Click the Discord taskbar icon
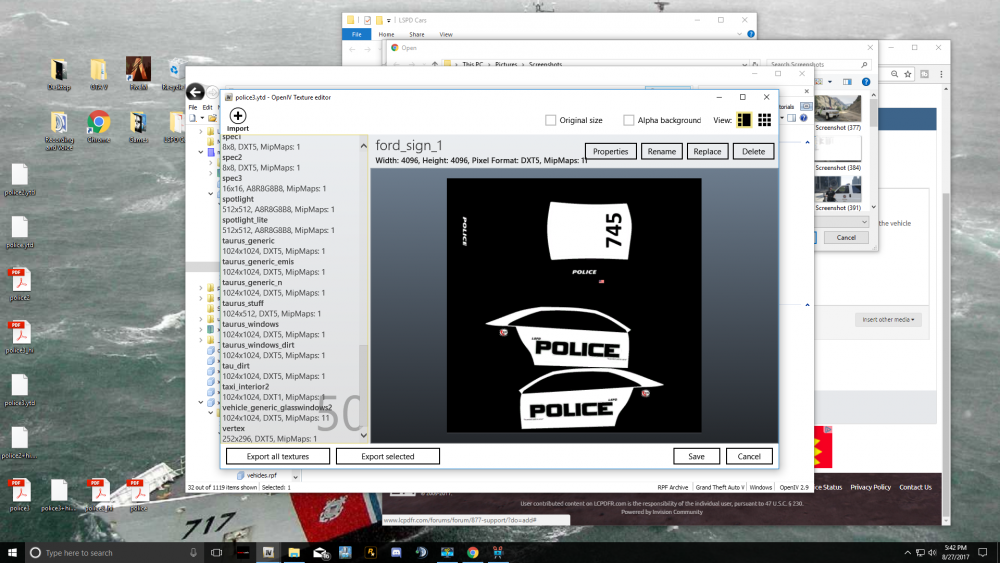1000x563 pixels. 396,552
